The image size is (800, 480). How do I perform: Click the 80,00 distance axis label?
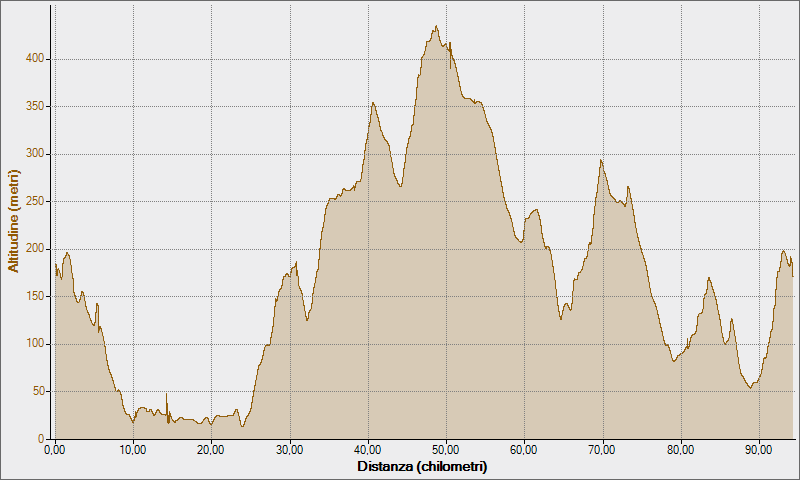[x=681, y=450]
